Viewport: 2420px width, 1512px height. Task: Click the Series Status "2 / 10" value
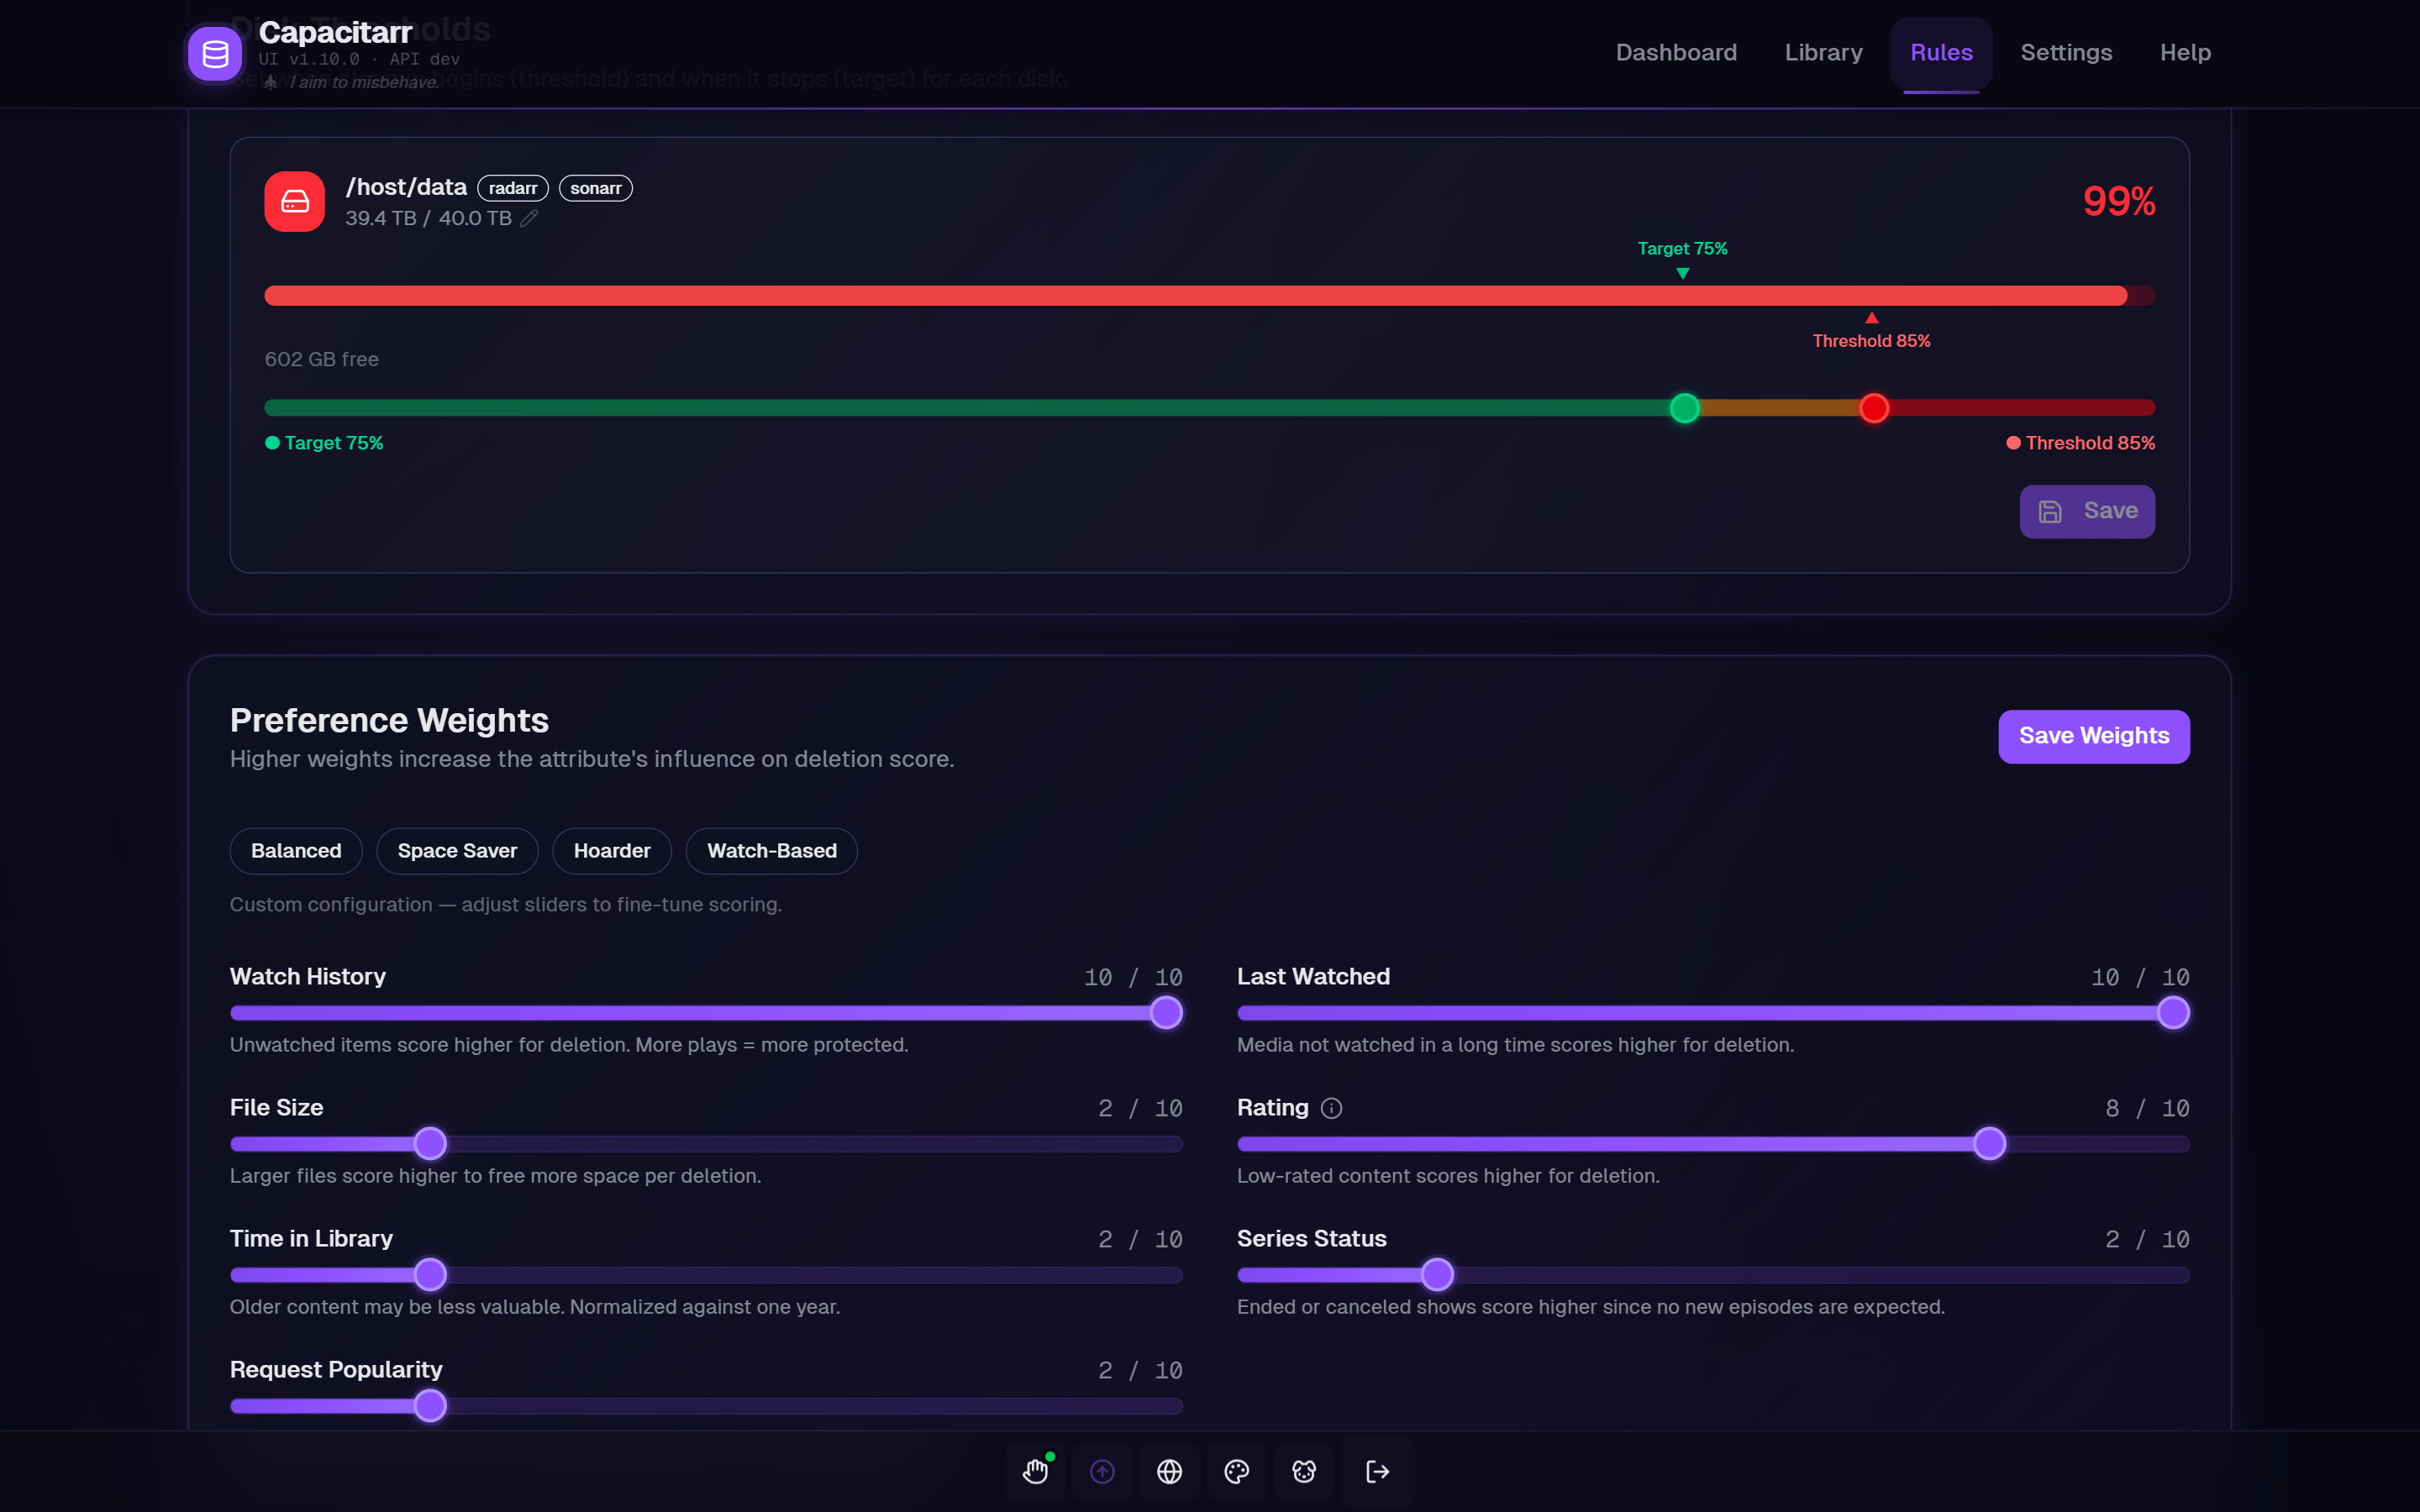(2147, 1240)
